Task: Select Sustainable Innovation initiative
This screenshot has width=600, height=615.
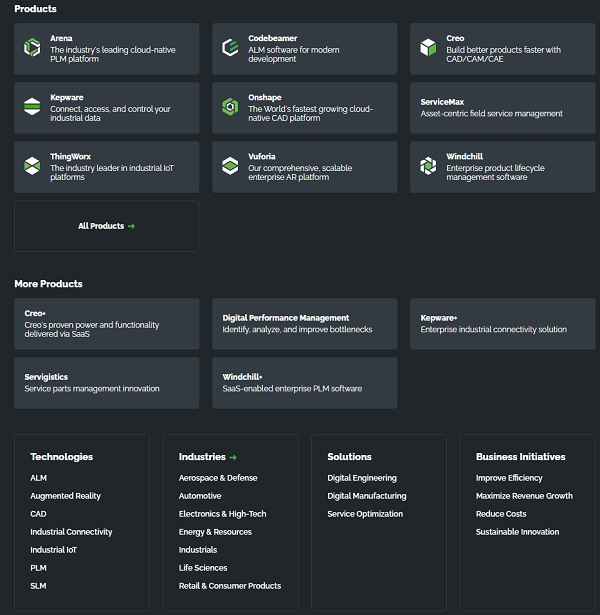Action: point(518,532)
